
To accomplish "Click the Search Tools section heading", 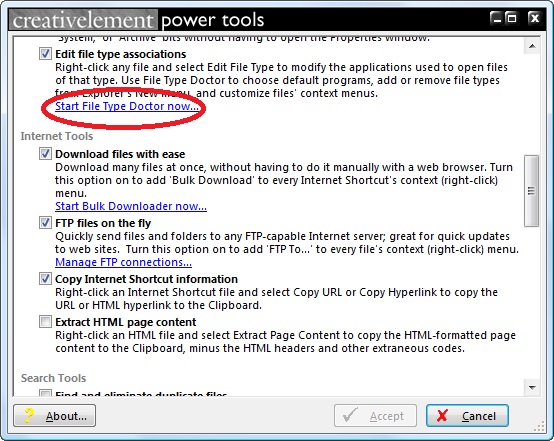I will pyautogui.click(x=53, y=378).
